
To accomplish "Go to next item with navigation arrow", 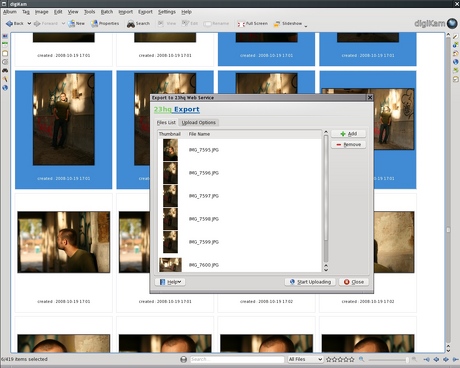I will (446, 359).
